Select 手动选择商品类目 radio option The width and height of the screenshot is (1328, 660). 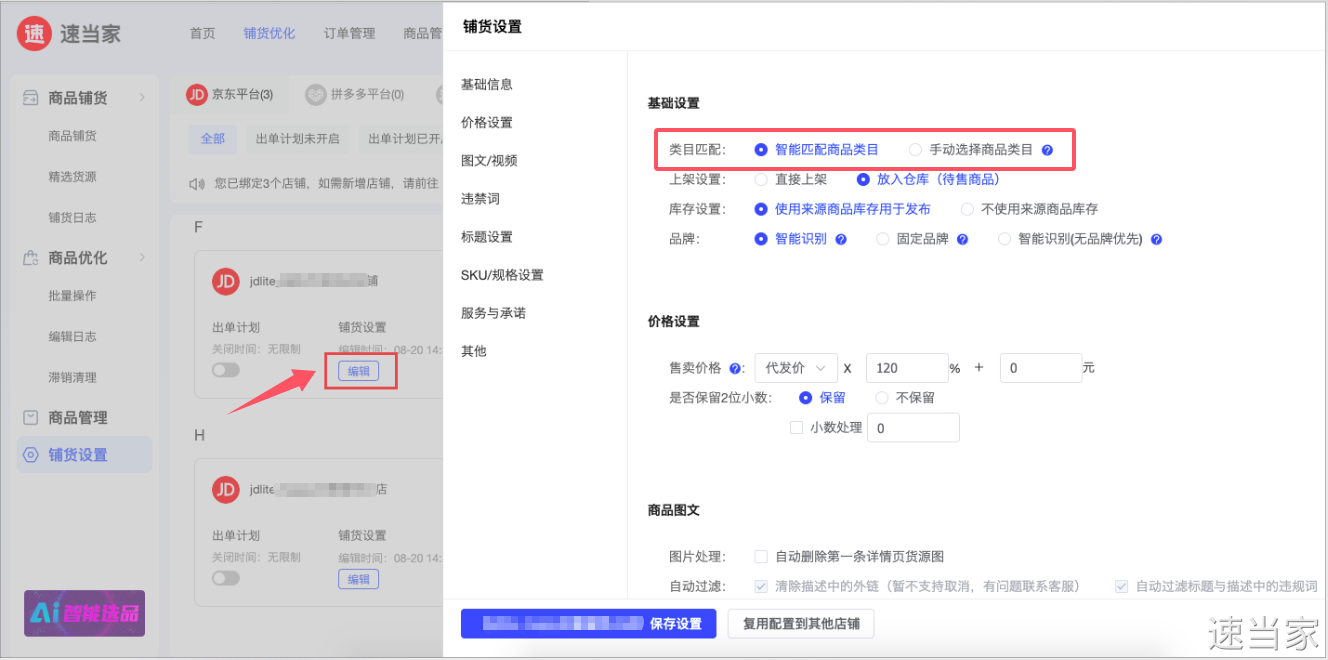pos(915,150)
